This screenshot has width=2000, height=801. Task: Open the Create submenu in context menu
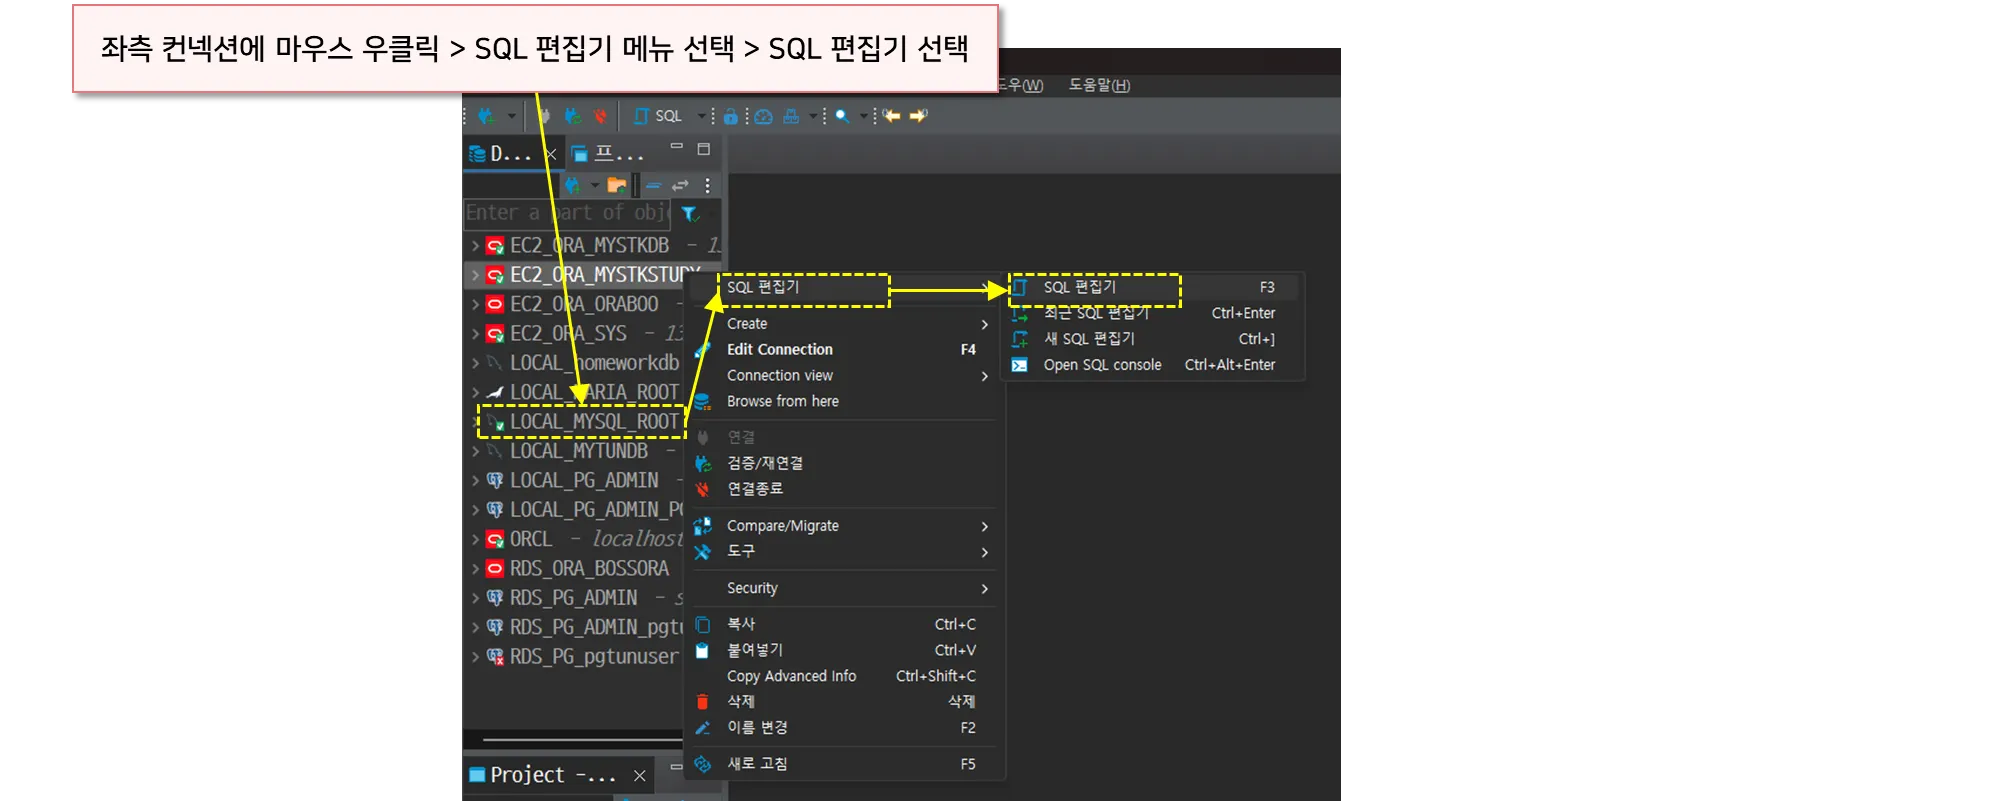pyautogui.click(x=843, y=324)
